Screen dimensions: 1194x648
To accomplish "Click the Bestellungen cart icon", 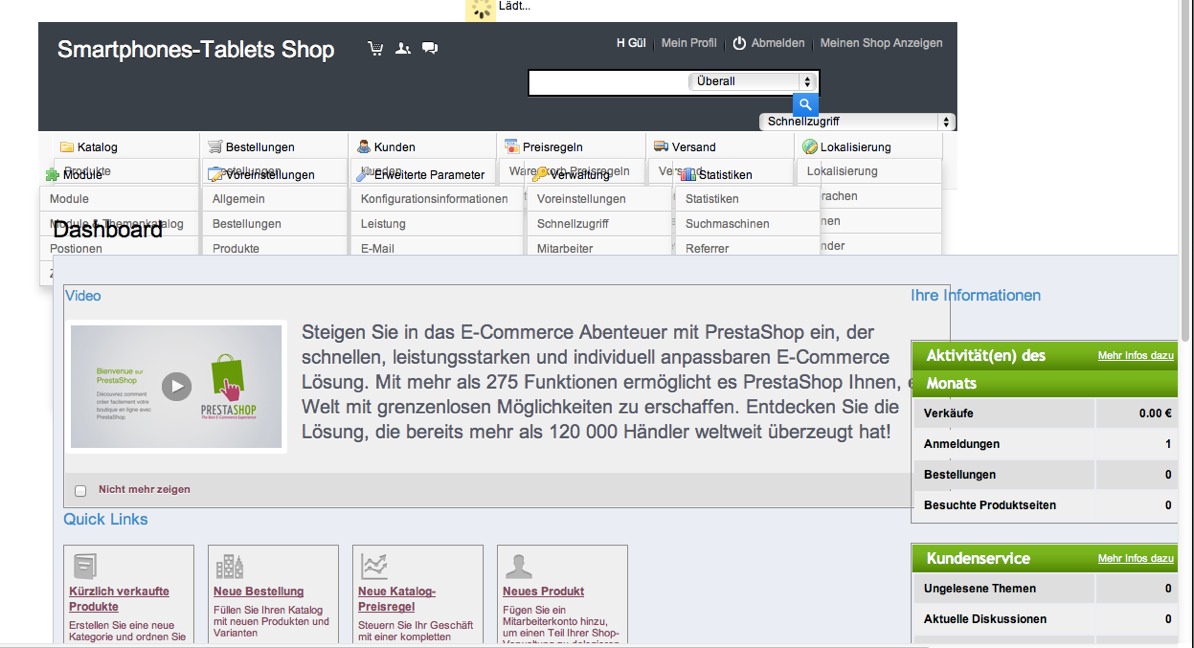I will coord(215,146).
